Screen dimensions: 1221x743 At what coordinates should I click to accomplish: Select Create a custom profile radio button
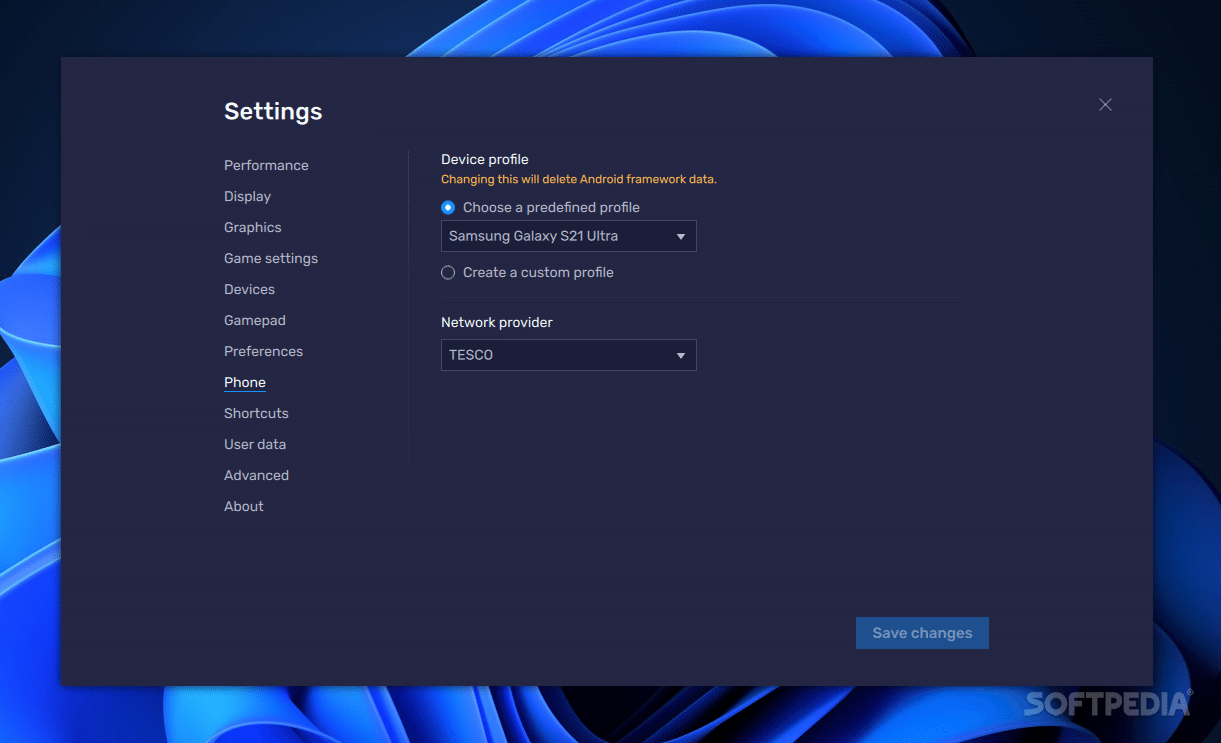448,272
